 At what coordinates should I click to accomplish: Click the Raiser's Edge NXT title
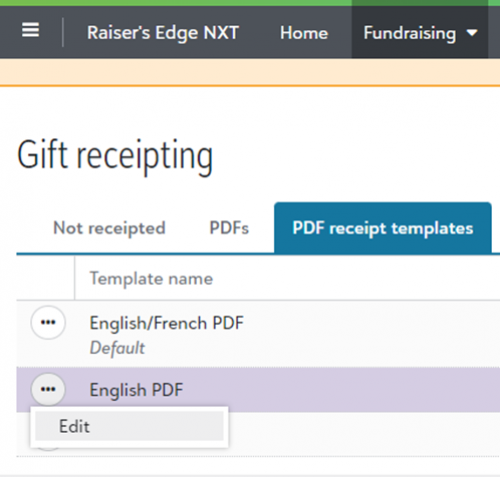(x=163, y=33)
